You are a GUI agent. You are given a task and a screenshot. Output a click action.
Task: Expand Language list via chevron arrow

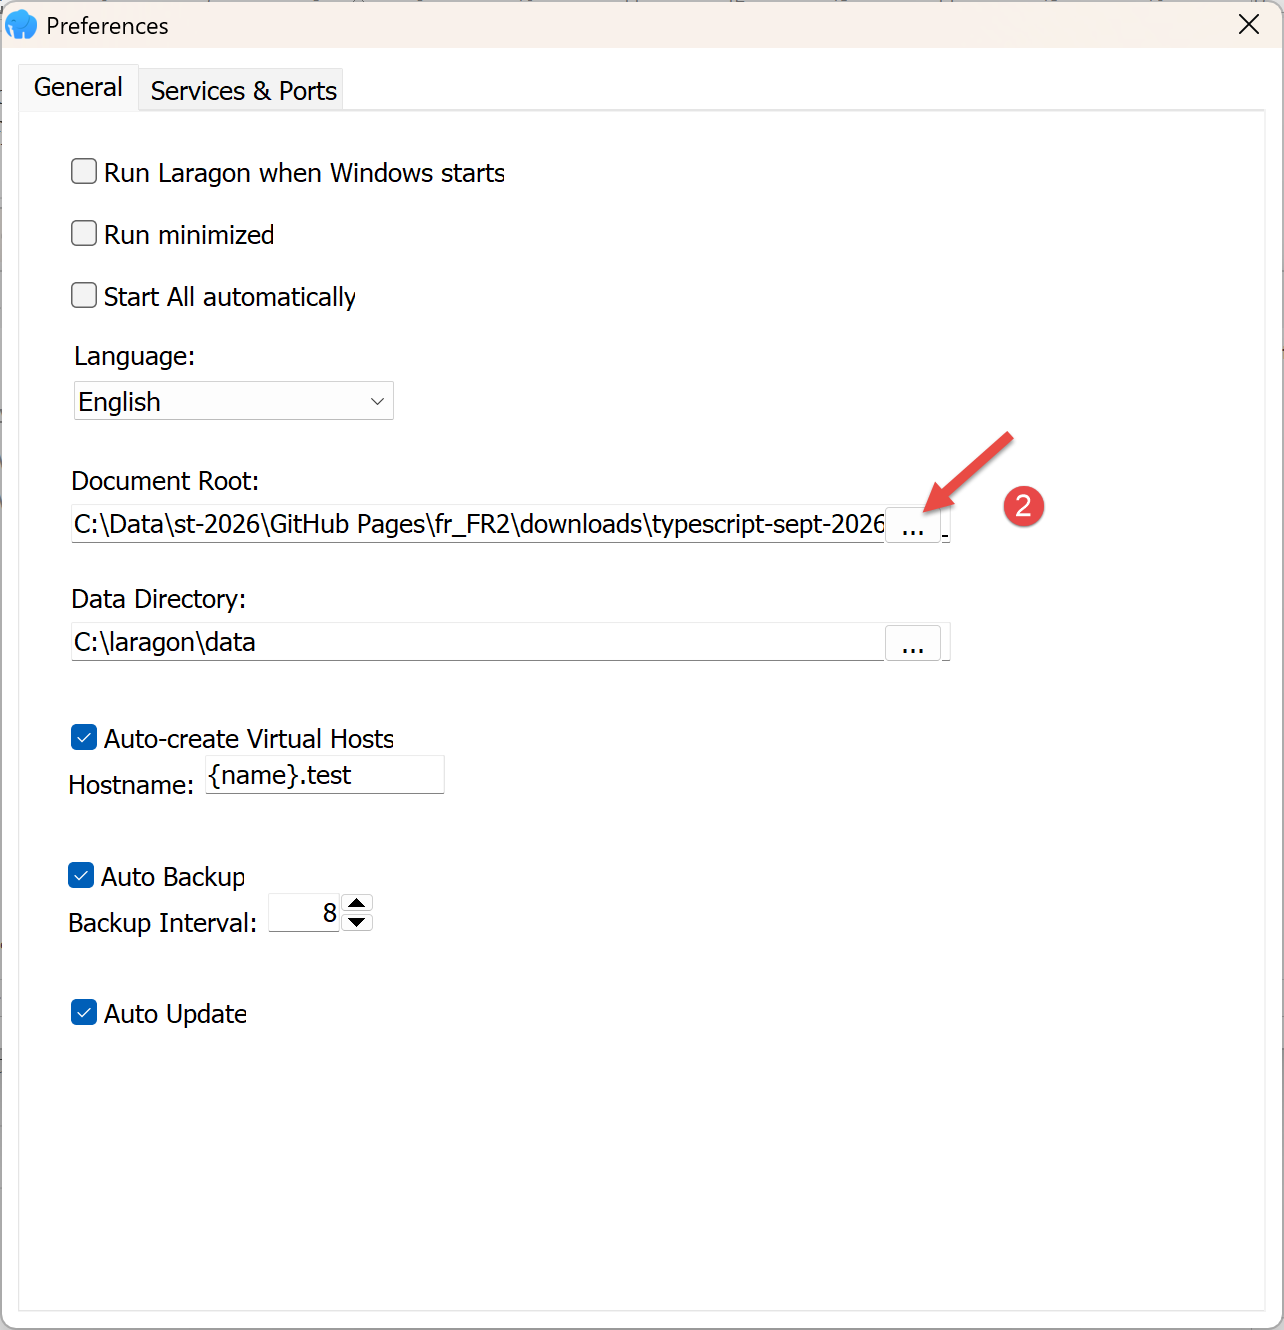[377, 401]
